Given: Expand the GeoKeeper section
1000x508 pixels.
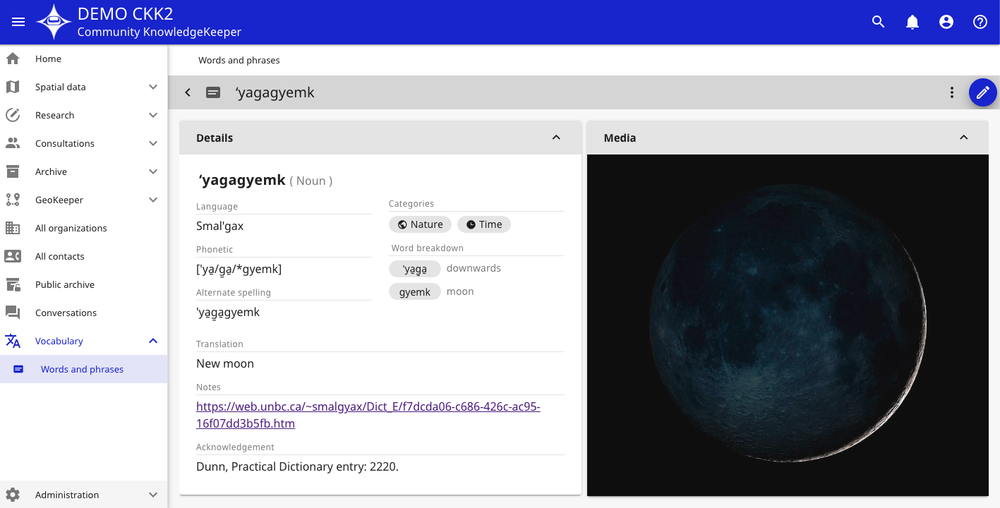Looking at the screenshot, I should pos(153,200).
